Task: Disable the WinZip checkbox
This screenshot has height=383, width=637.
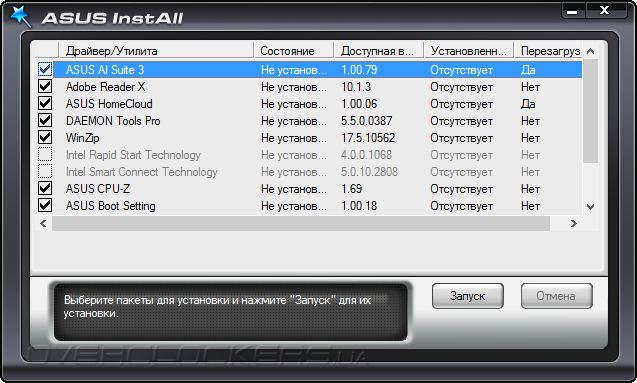Action: click(x=45, y=138)
